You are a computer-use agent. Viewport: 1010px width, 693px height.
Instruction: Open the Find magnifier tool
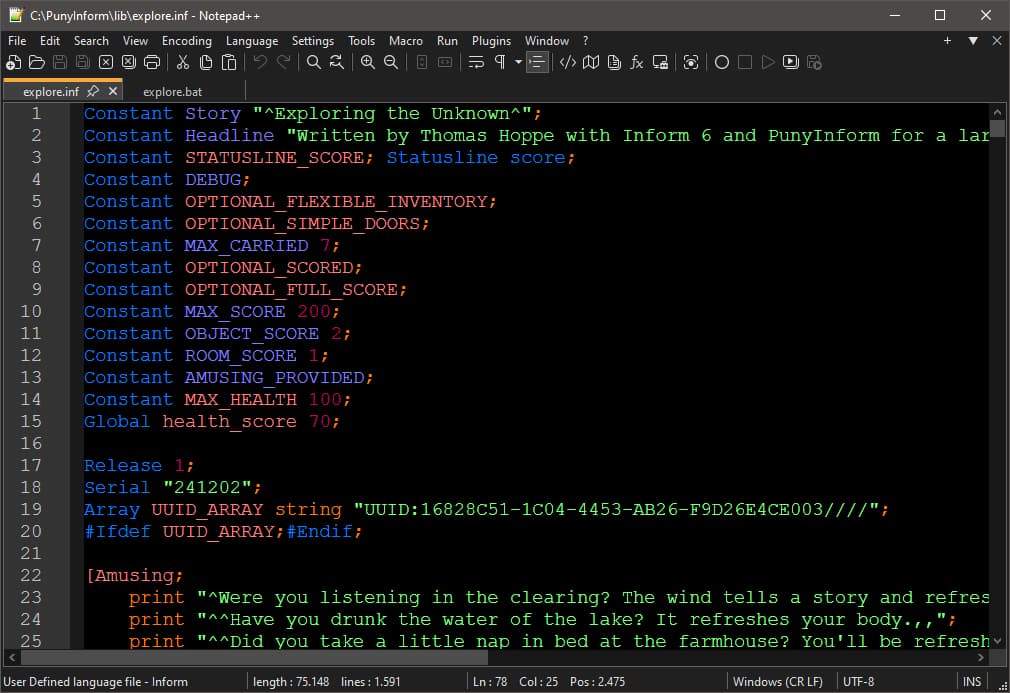(x=313, y=62)
